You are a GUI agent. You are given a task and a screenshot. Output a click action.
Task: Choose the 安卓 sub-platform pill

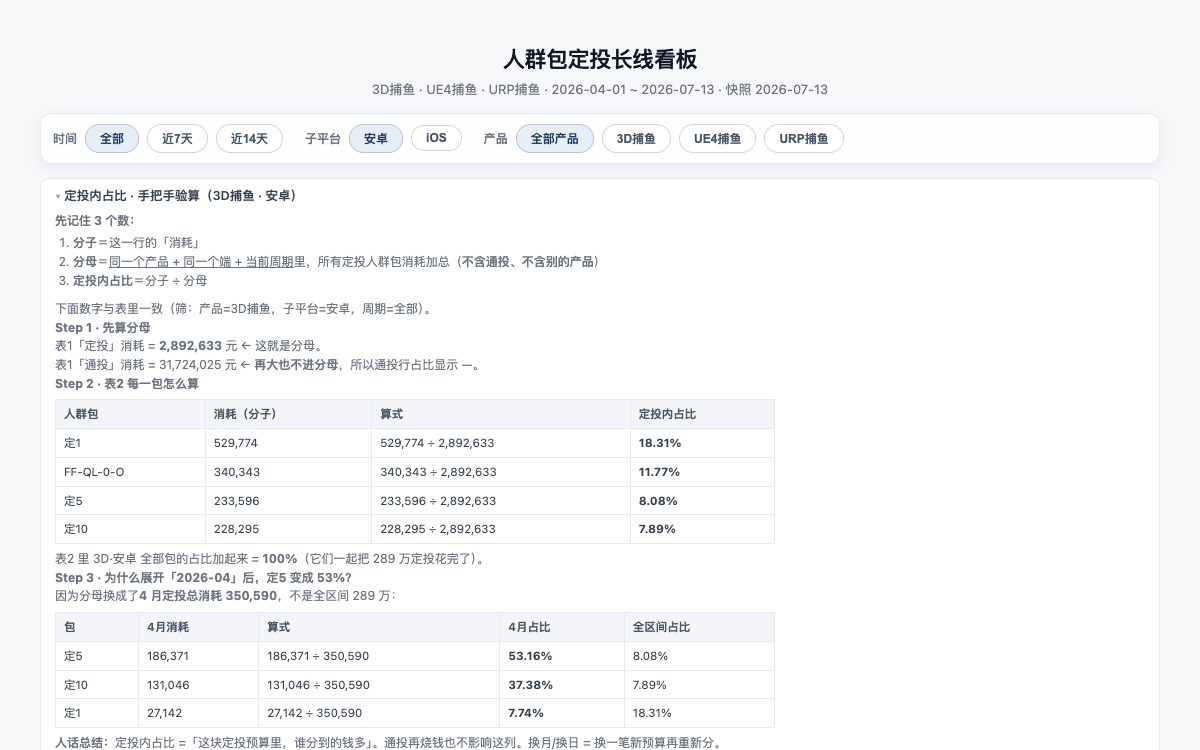[376, 138]
